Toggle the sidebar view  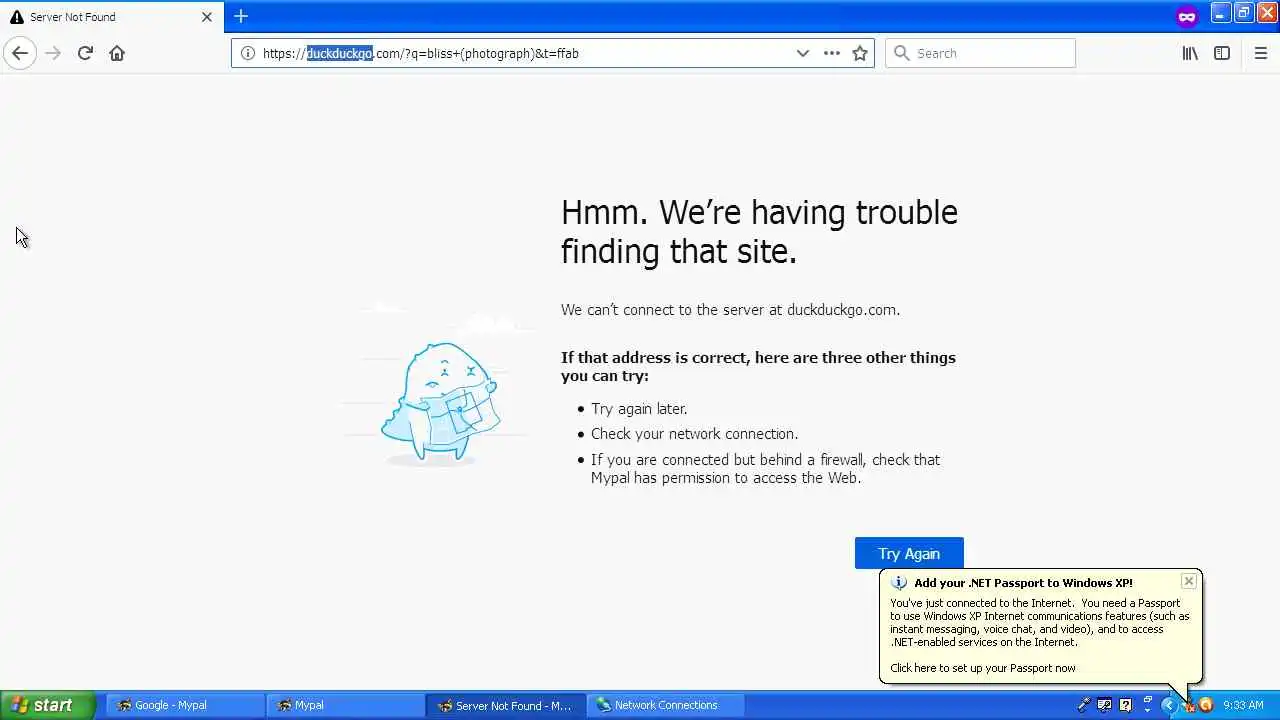pyautogui.click(x=1222, y=53)
